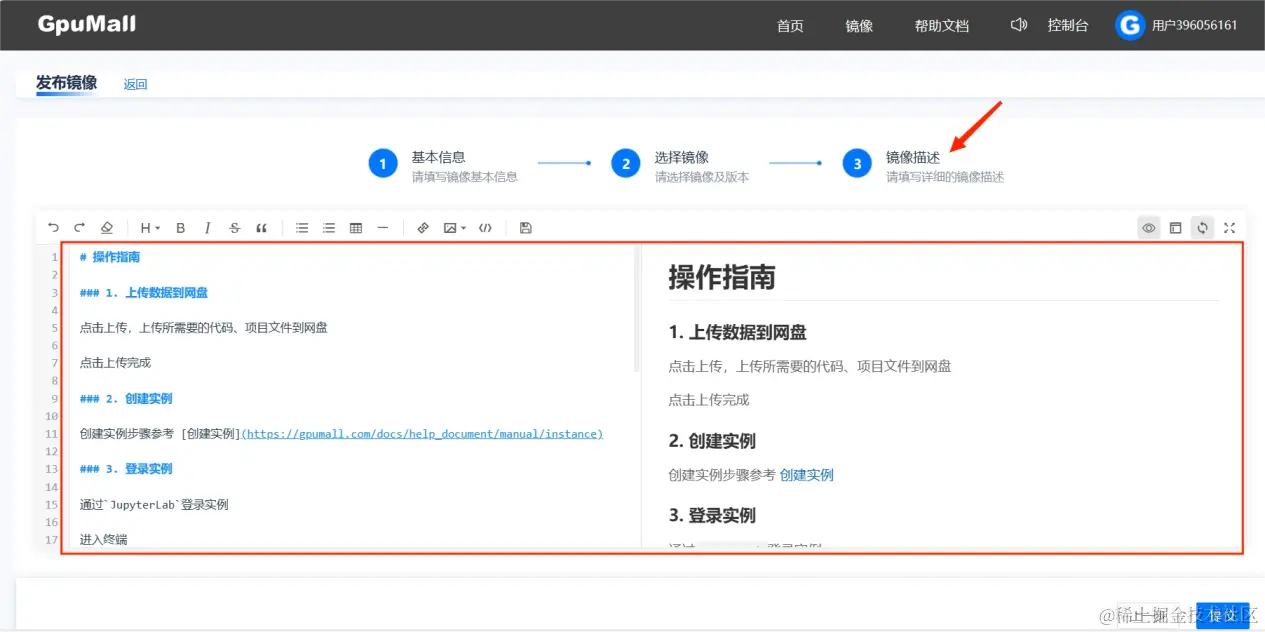Select the 发布镜像 tab heading
Image resolution: width=1265 pixels, height=632 pixels.
(x=67, y=83)
